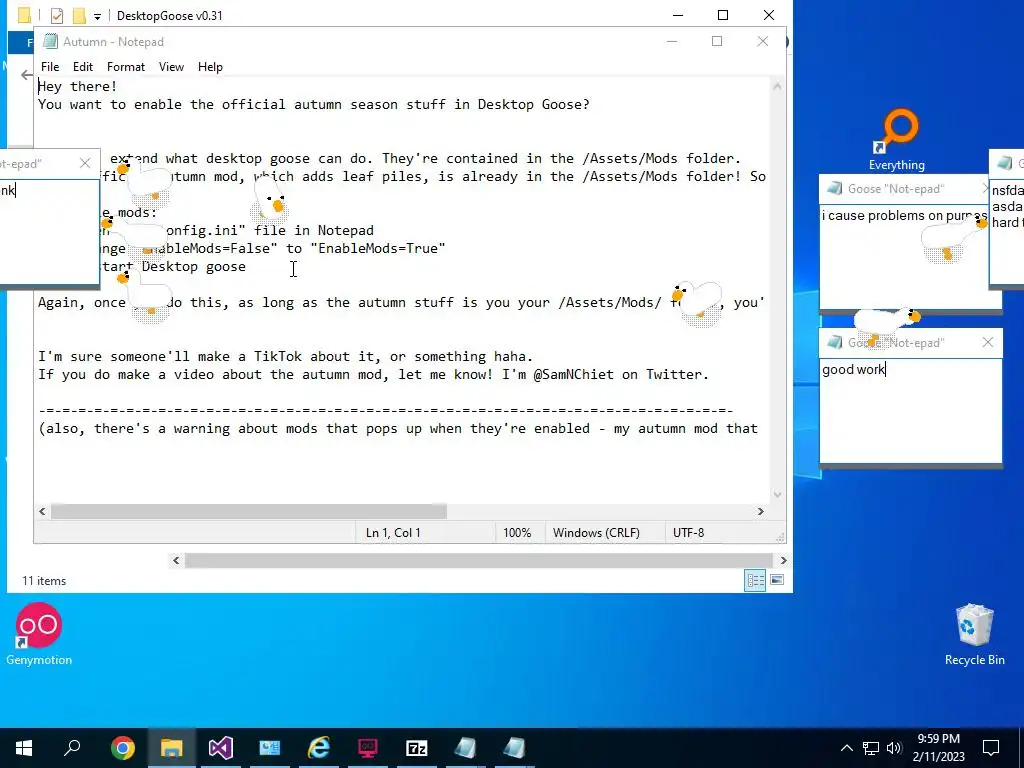Viewport: 1024px width, 768px height.
Task: Click 'Windows (CRLF)' in Notepad status bar
Action: point(596,533)
